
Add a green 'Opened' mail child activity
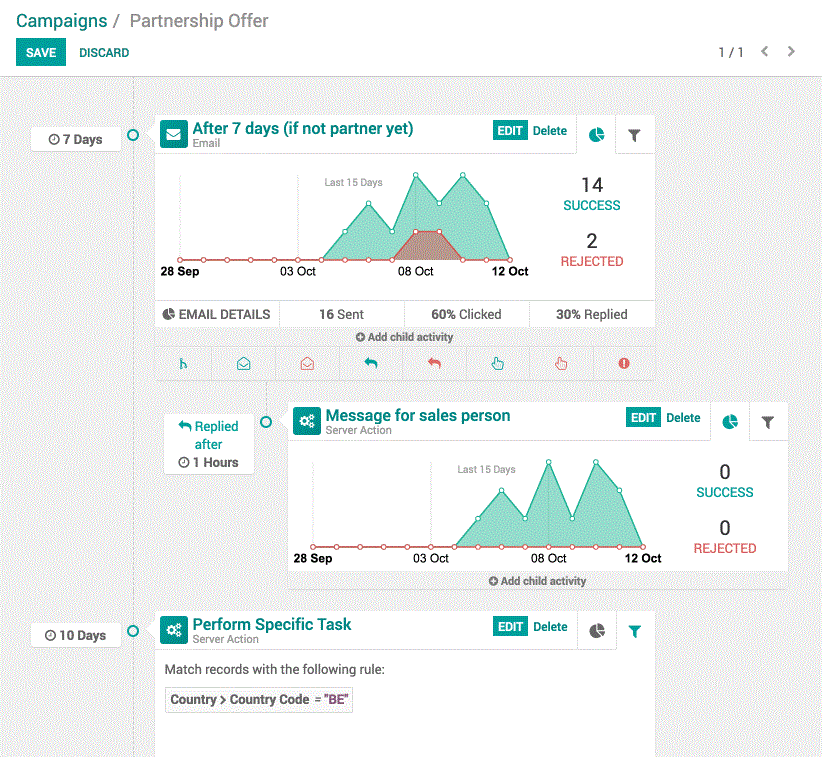tap(244, 364)
